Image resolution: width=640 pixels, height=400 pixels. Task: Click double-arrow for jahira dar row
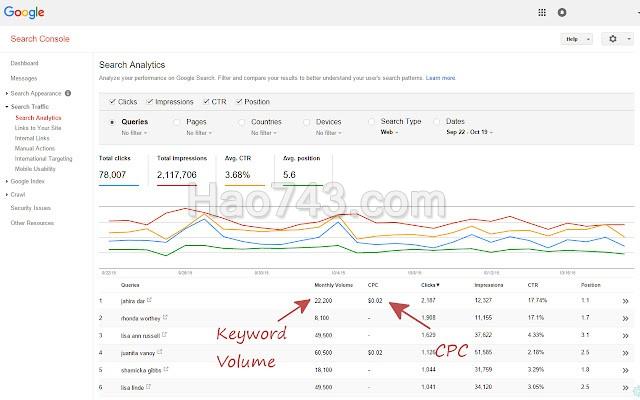coord(625,301)
